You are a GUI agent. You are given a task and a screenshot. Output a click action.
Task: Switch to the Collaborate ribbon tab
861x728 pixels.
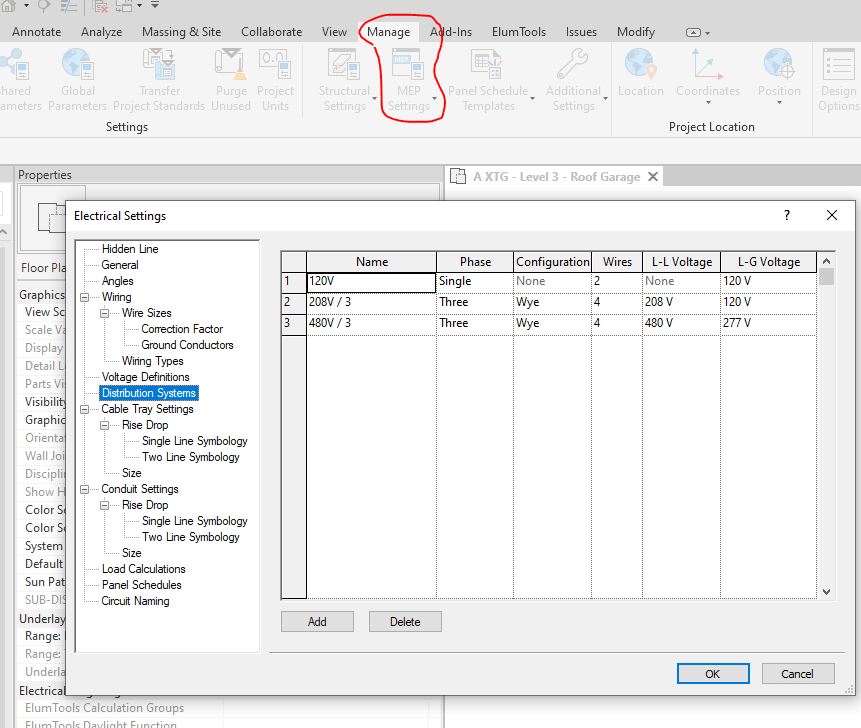271,31
